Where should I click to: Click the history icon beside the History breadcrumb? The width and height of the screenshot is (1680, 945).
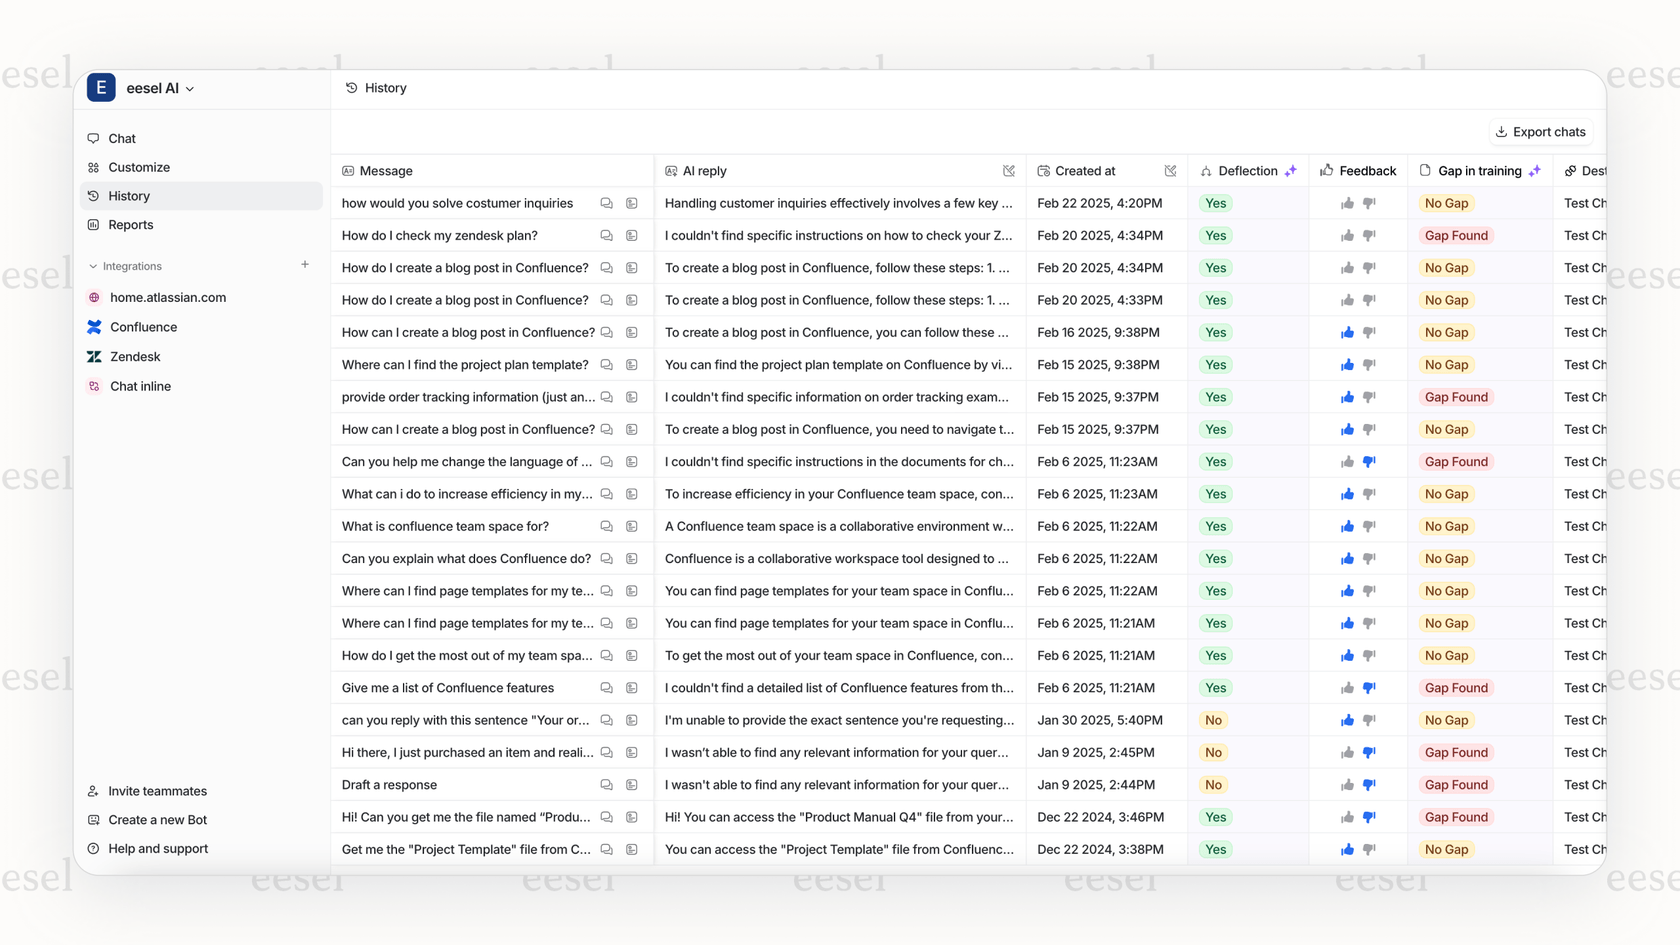(x=350, y=88)
